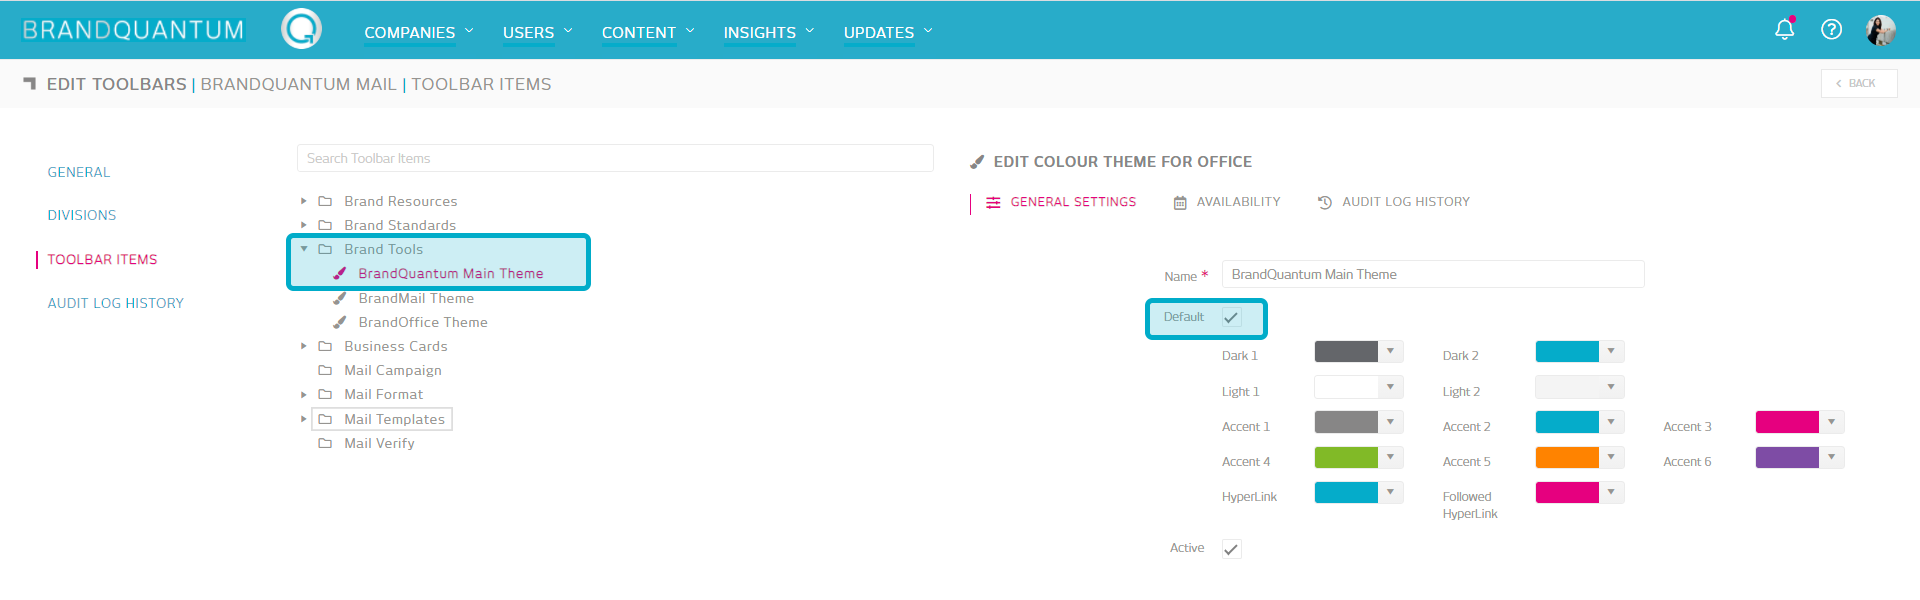Viewport: 1920px width, 600px height.
Task: Click the brush icon beside BrandMail Theme
Action: [x=340, y=298]
